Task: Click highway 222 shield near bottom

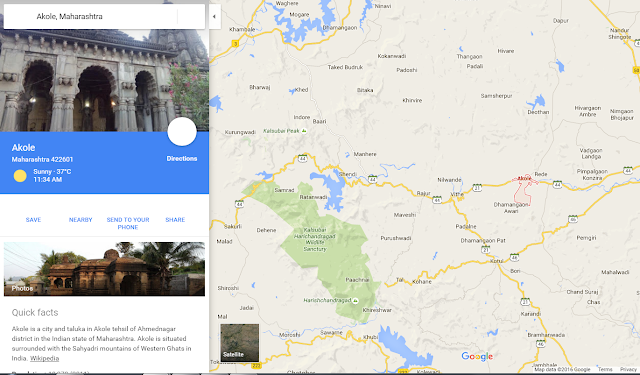Action: (x=256, y=366)
